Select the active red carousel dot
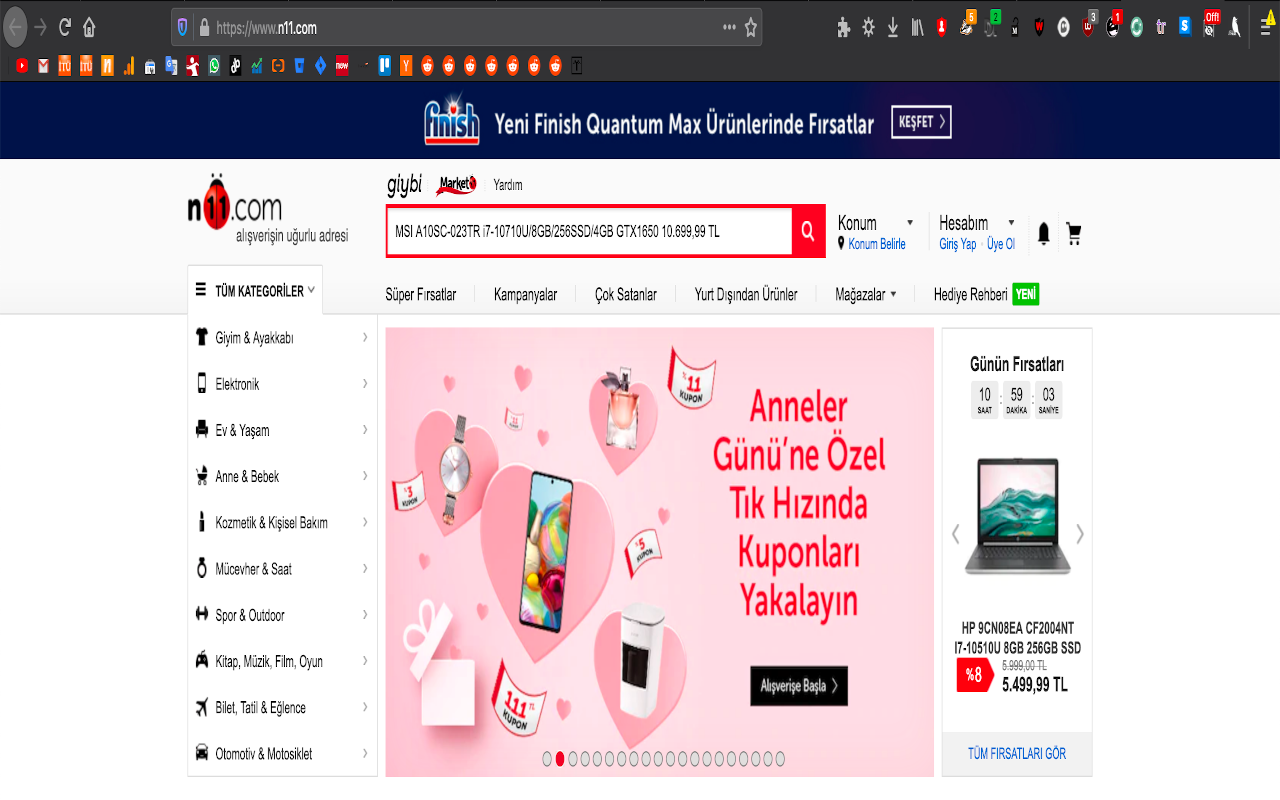This screenshot has height=800, width=1280. tap(560, 759)
